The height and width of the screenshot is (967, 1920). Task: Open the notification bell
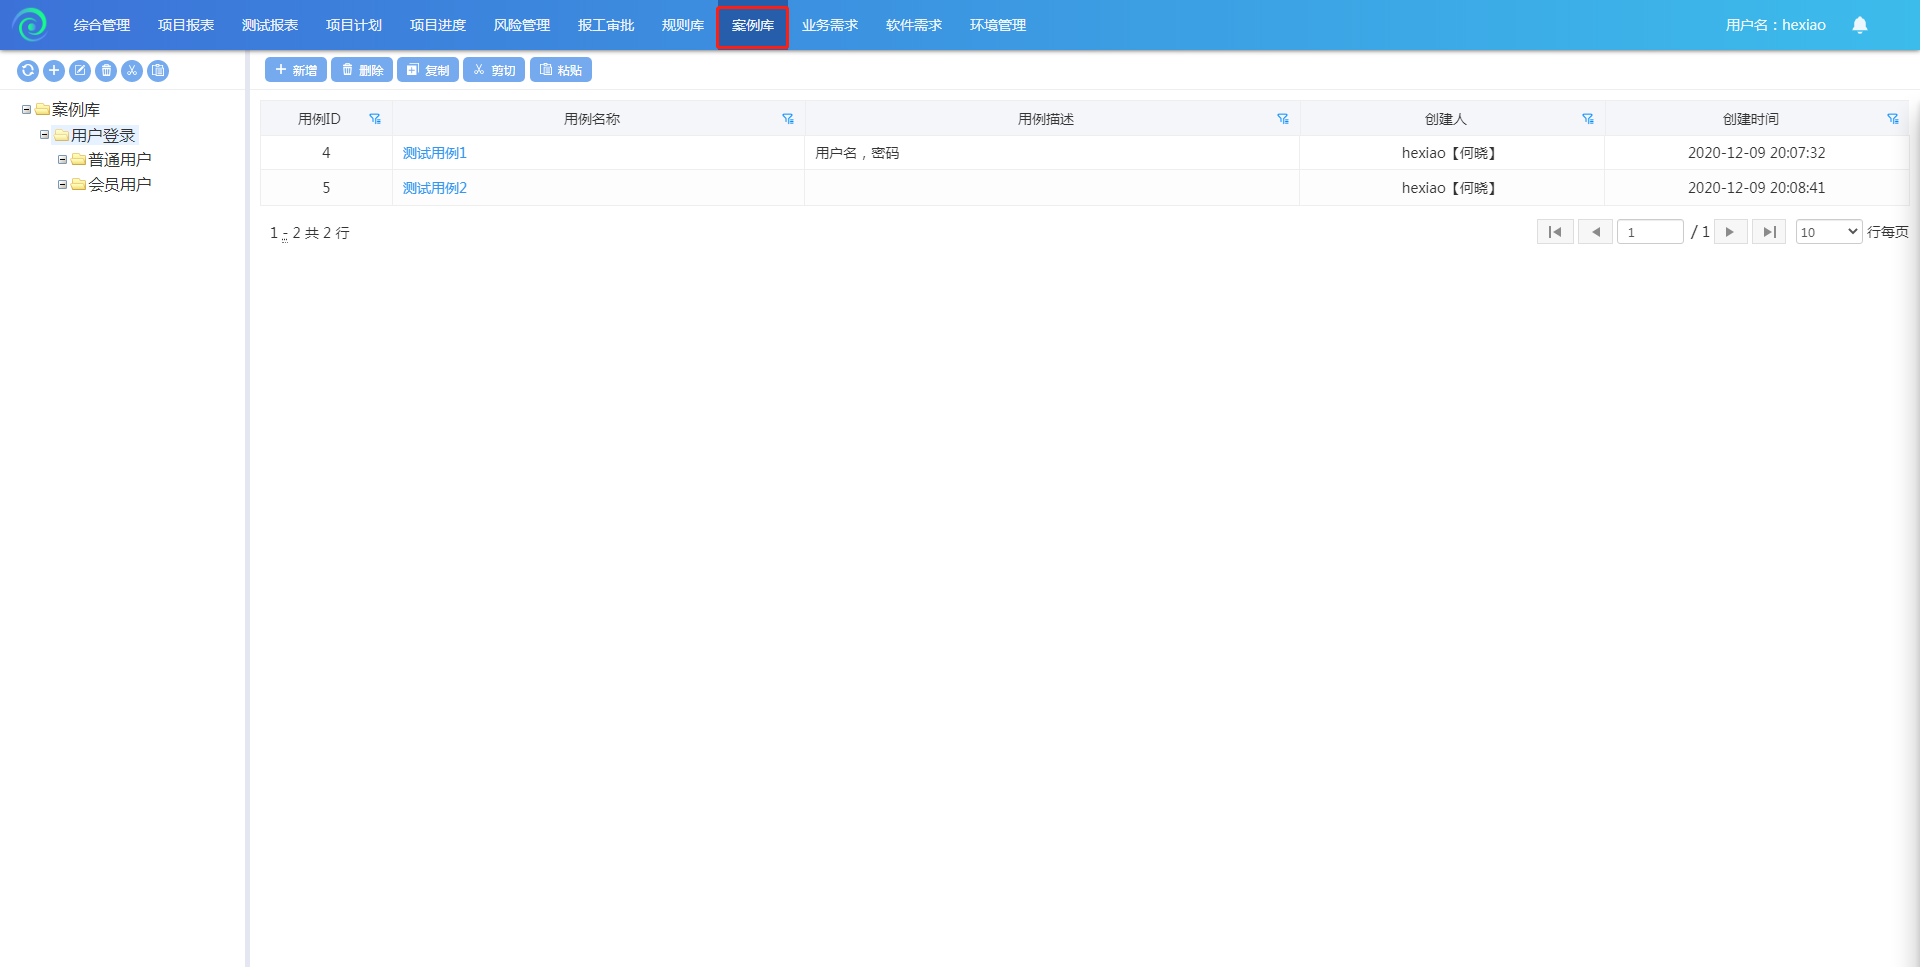[1859, 25]
